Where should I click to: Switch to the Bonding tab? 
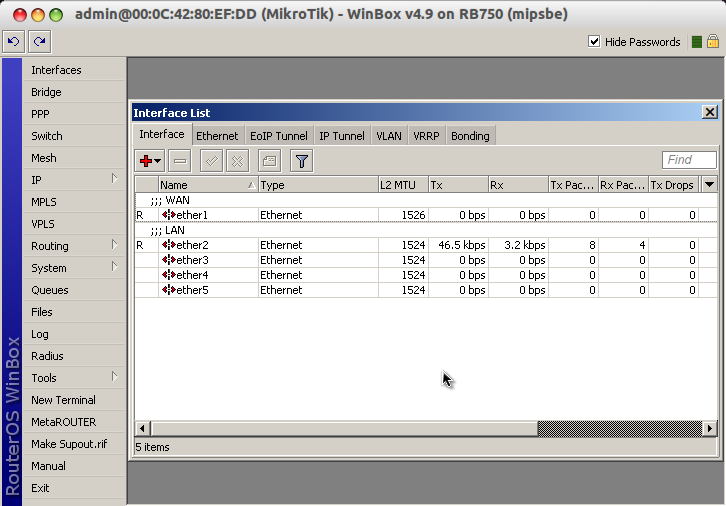click(470, 136)
